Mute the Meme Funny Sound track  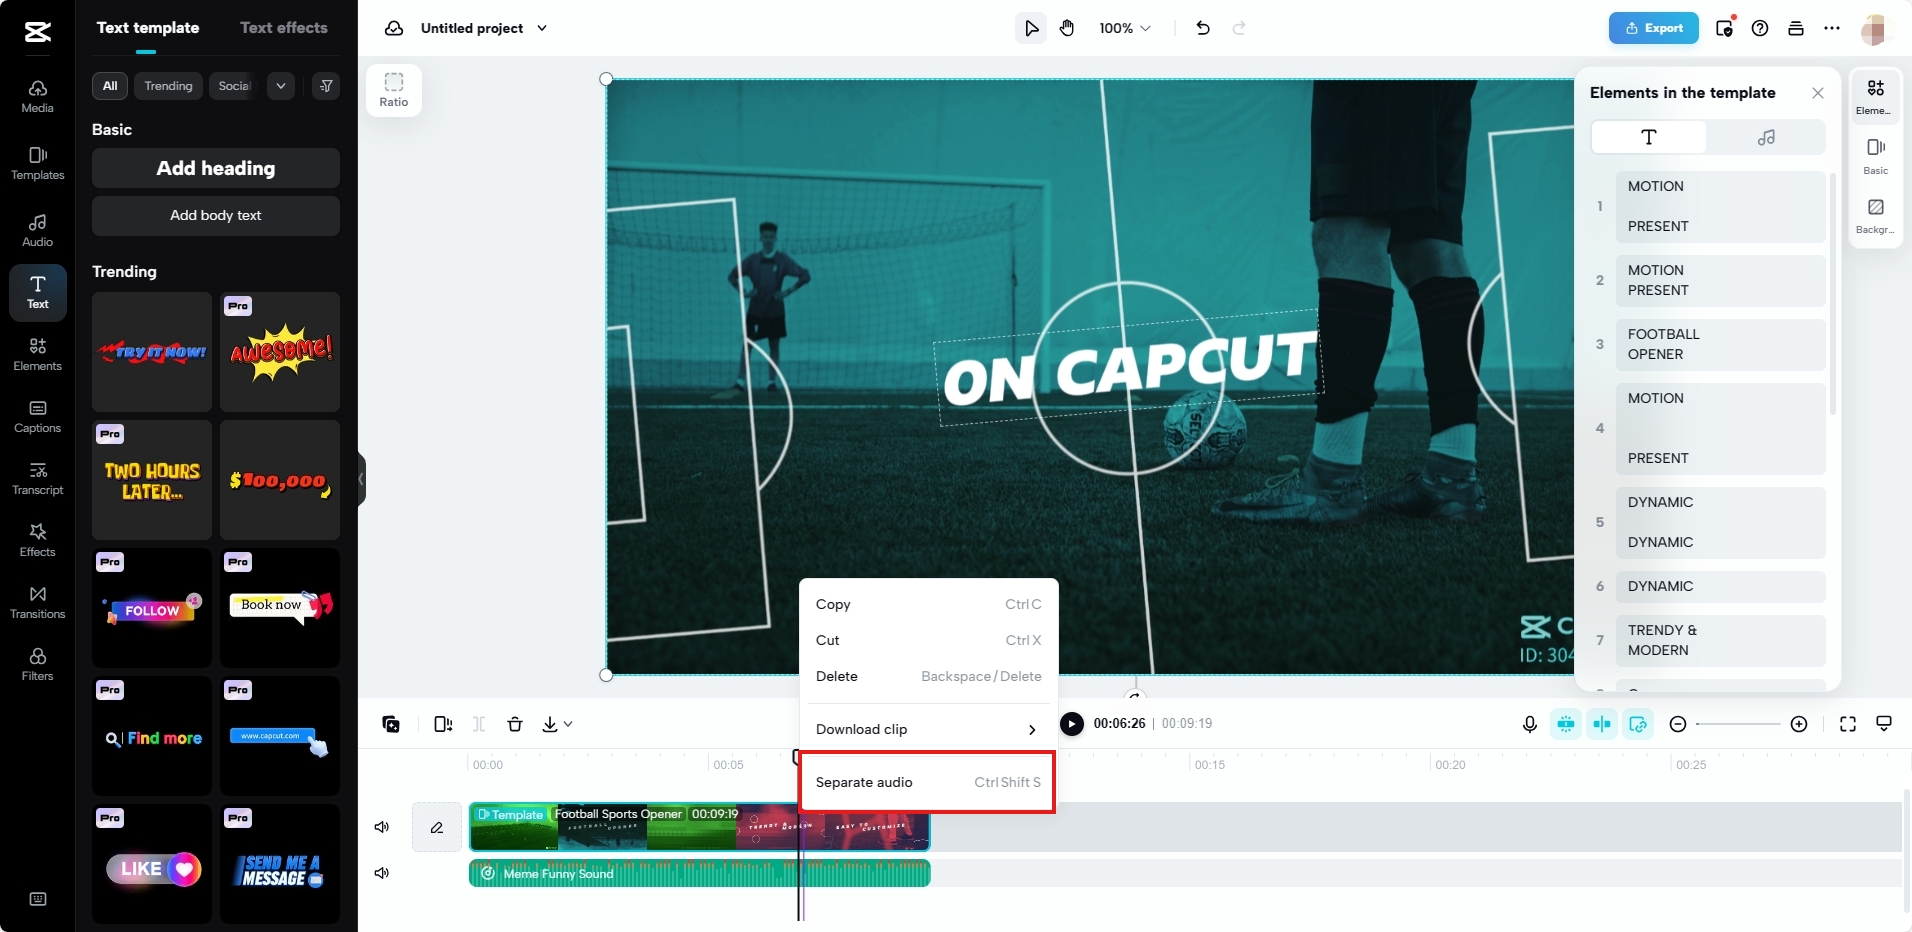tap(381, 873)
